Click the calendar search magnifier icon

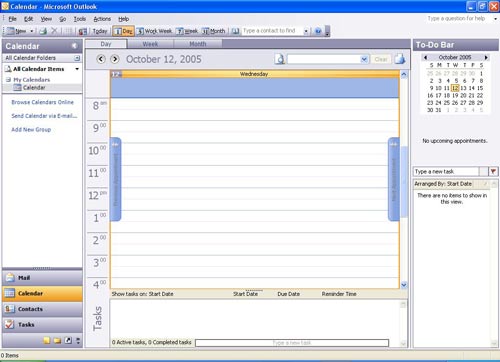point(280,59)
